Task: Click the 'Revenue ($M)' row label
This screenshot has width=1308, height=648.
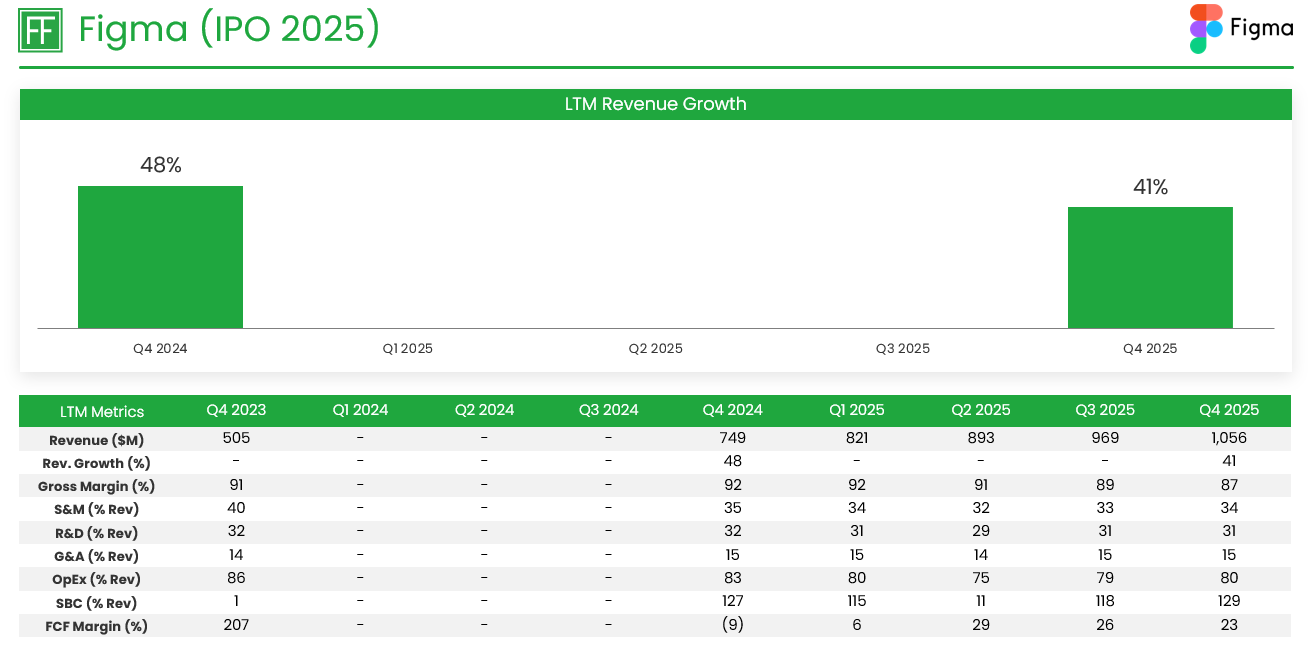Action: coord(96,440)
